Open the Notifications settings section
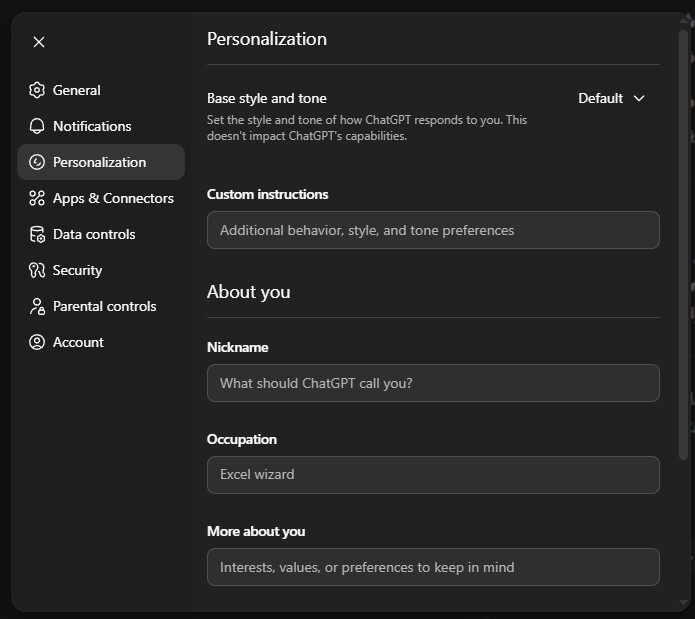Image resolution: width=695 pixels, height=619 pixels. [92, 126]
